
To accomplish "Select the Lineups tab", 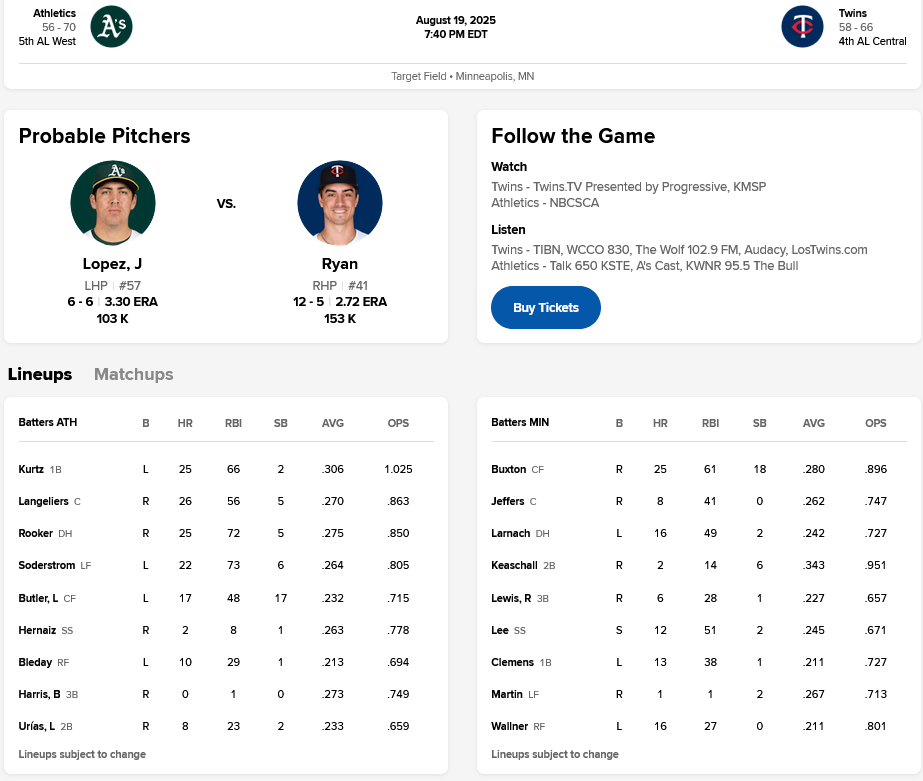I will pos(40,374).
